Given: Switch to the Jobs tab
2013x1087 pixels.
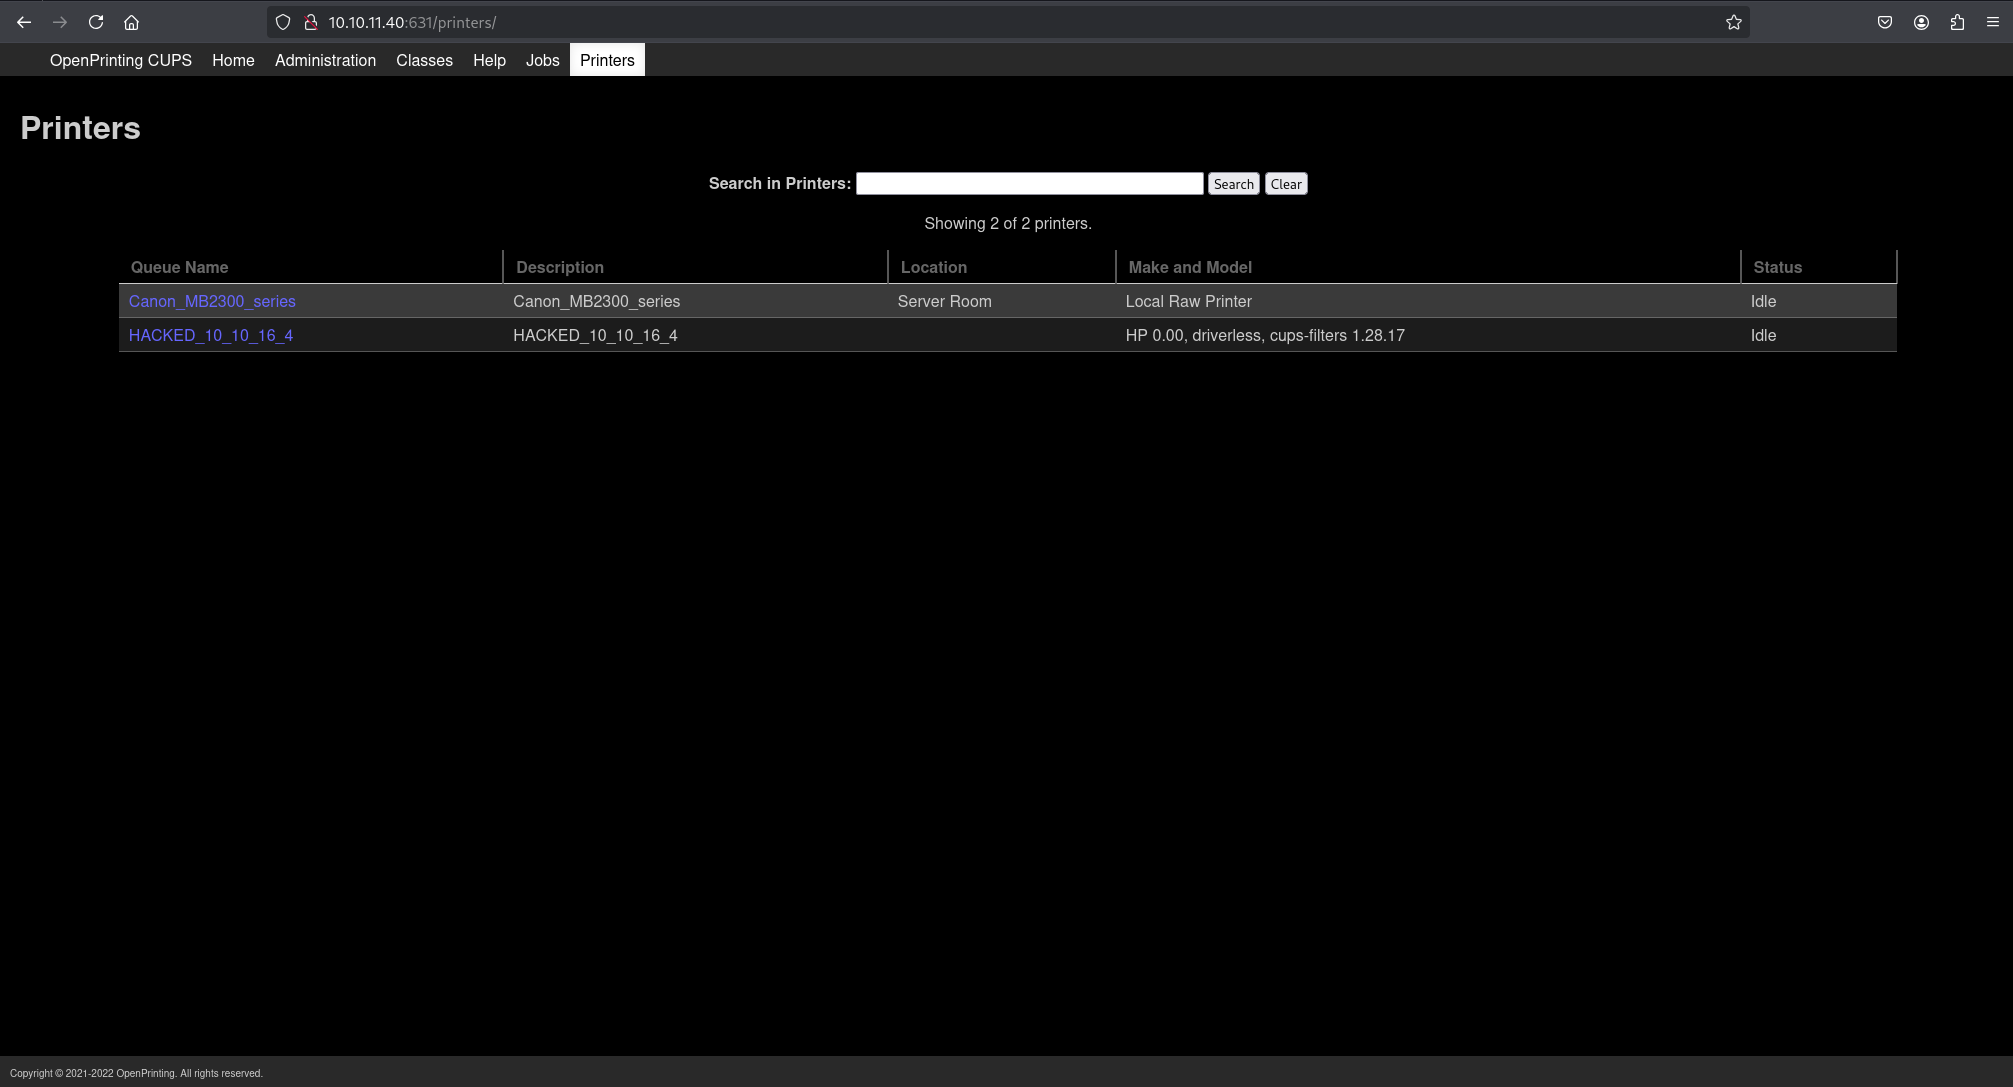Looking at the screenshot, I should pos(542,60).
